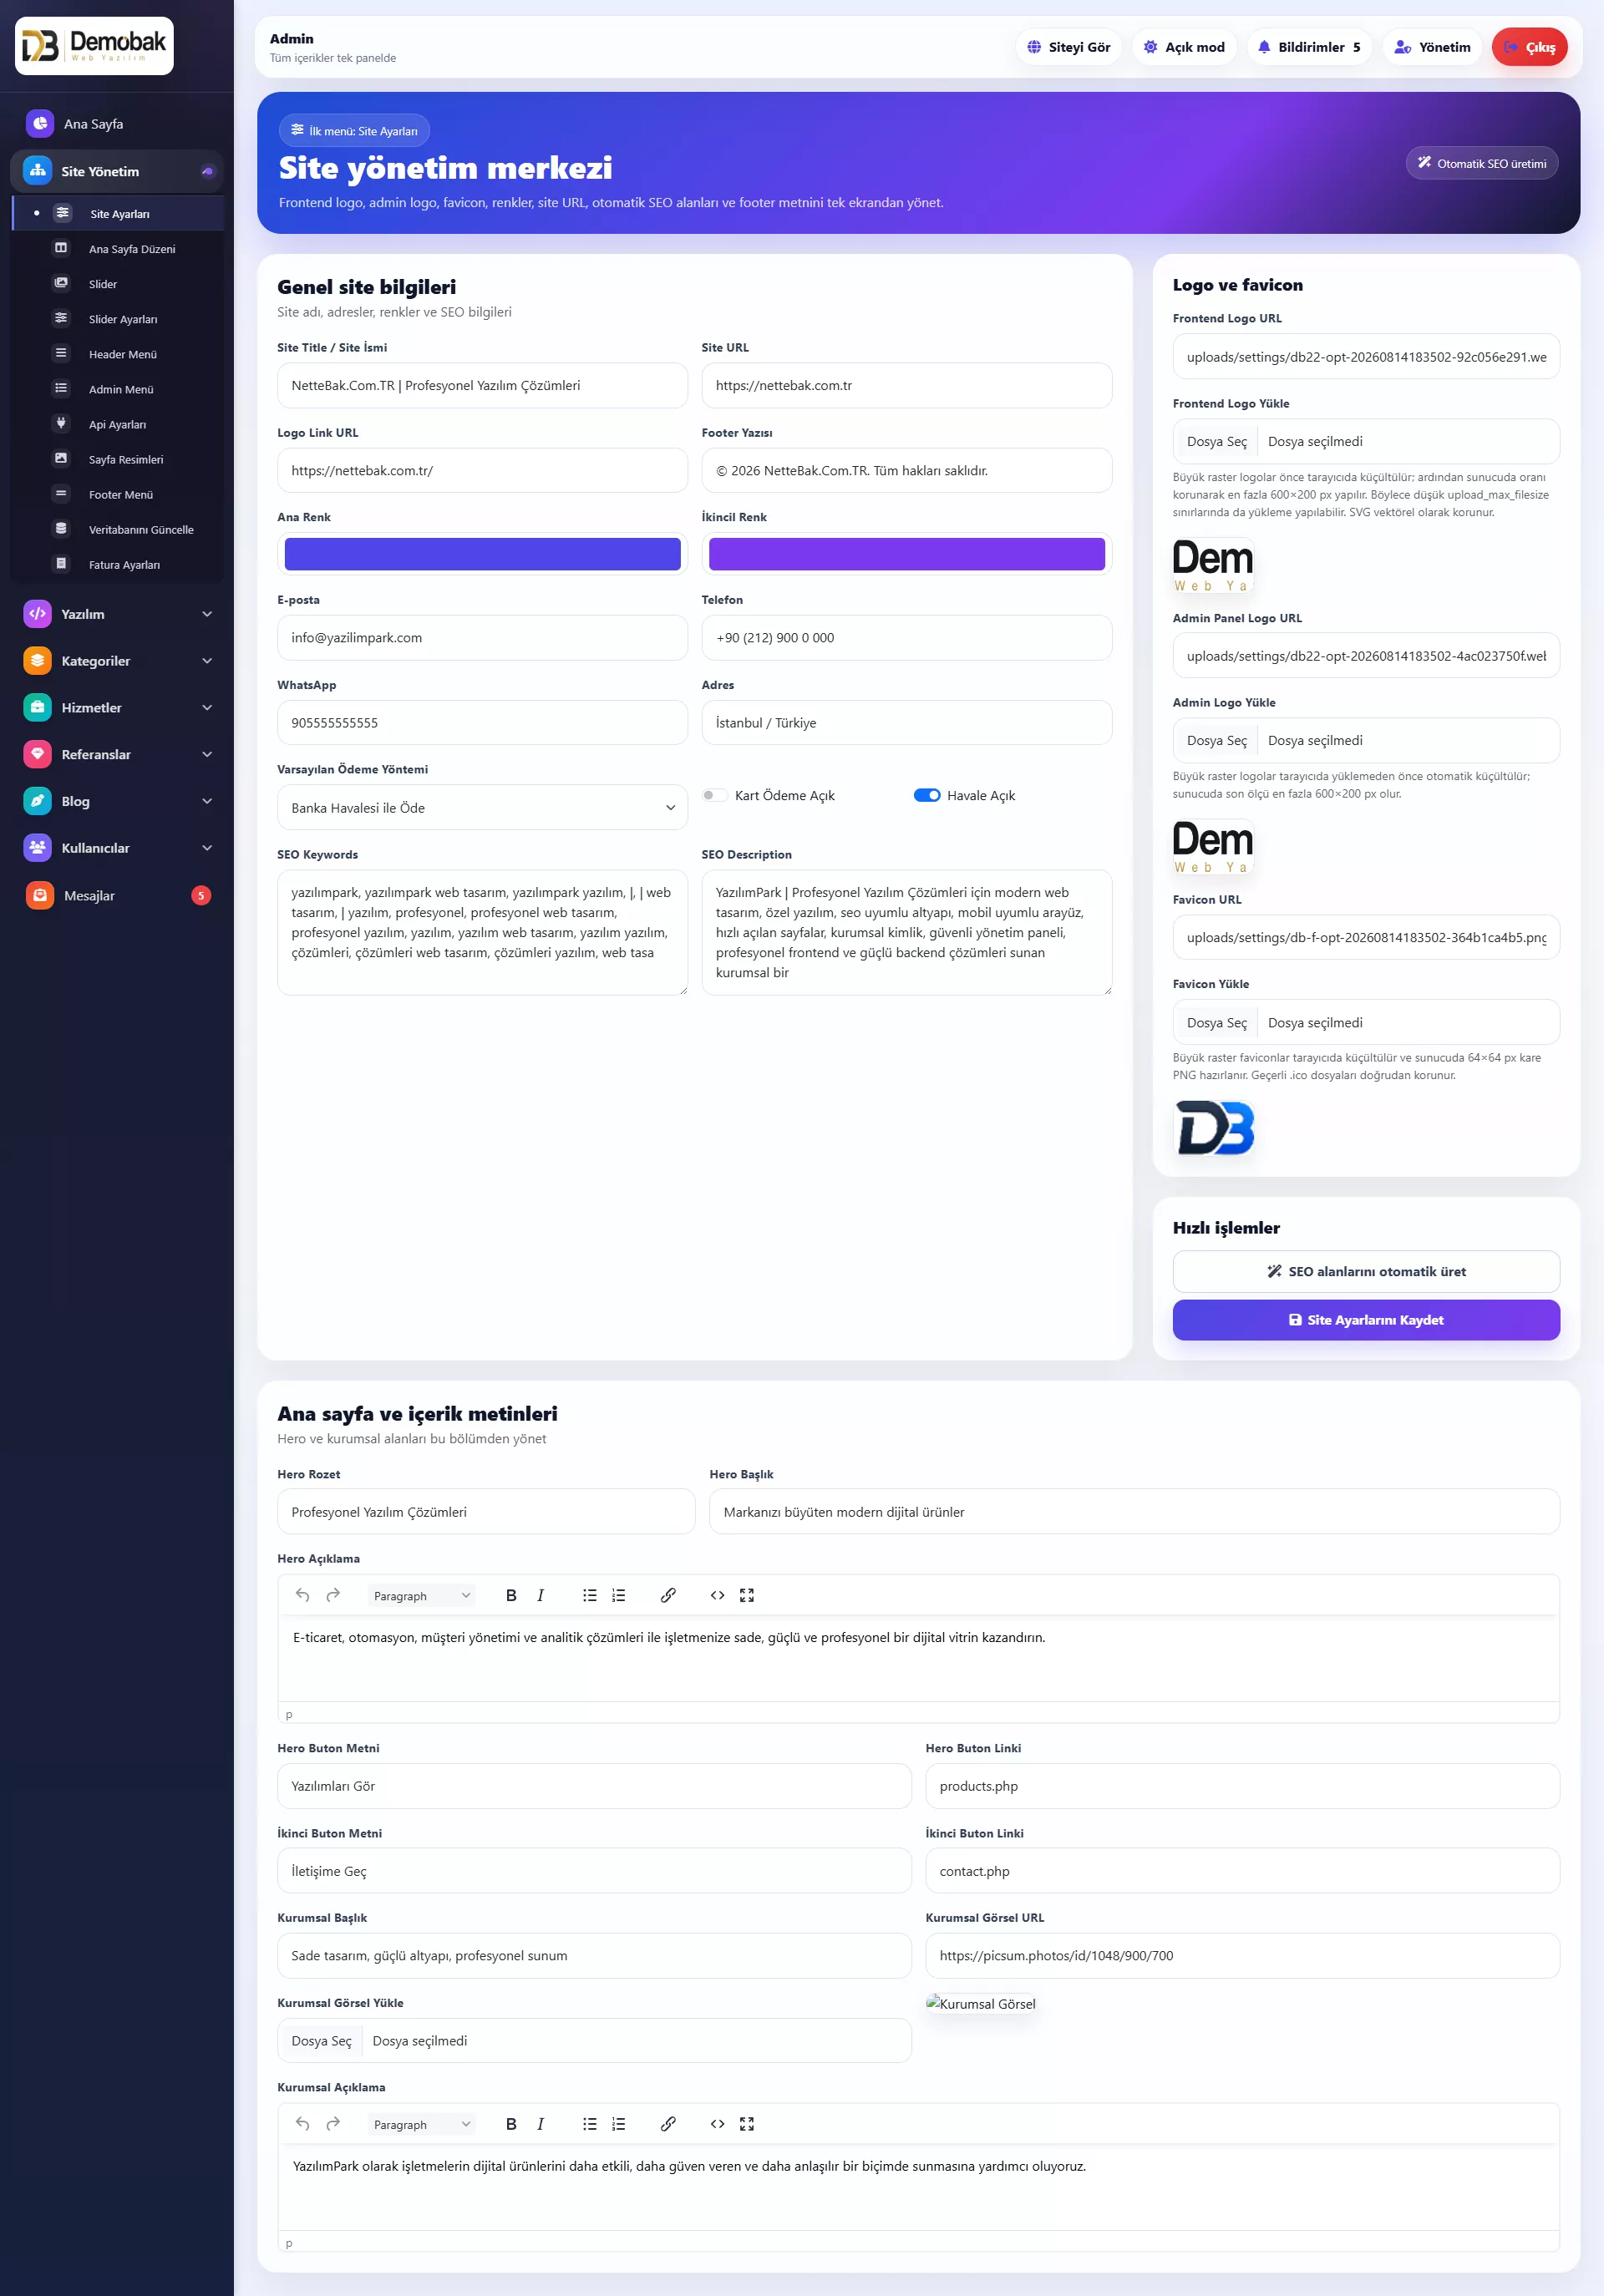Screen dimensions: 1604x2296
Task: Toggle italic in the Hero Açıklama editor
Action: (x=540, y=1595)
